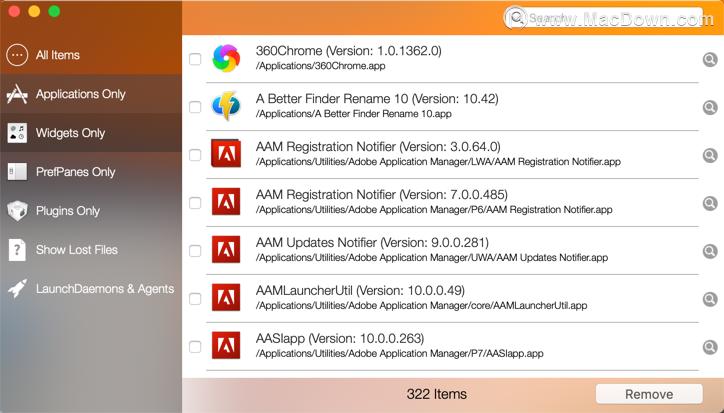724x413 pixels.
Task: Click Adobe icon for AAM Registration Notifier 7.0.0.485
Action: coord(226,201)
